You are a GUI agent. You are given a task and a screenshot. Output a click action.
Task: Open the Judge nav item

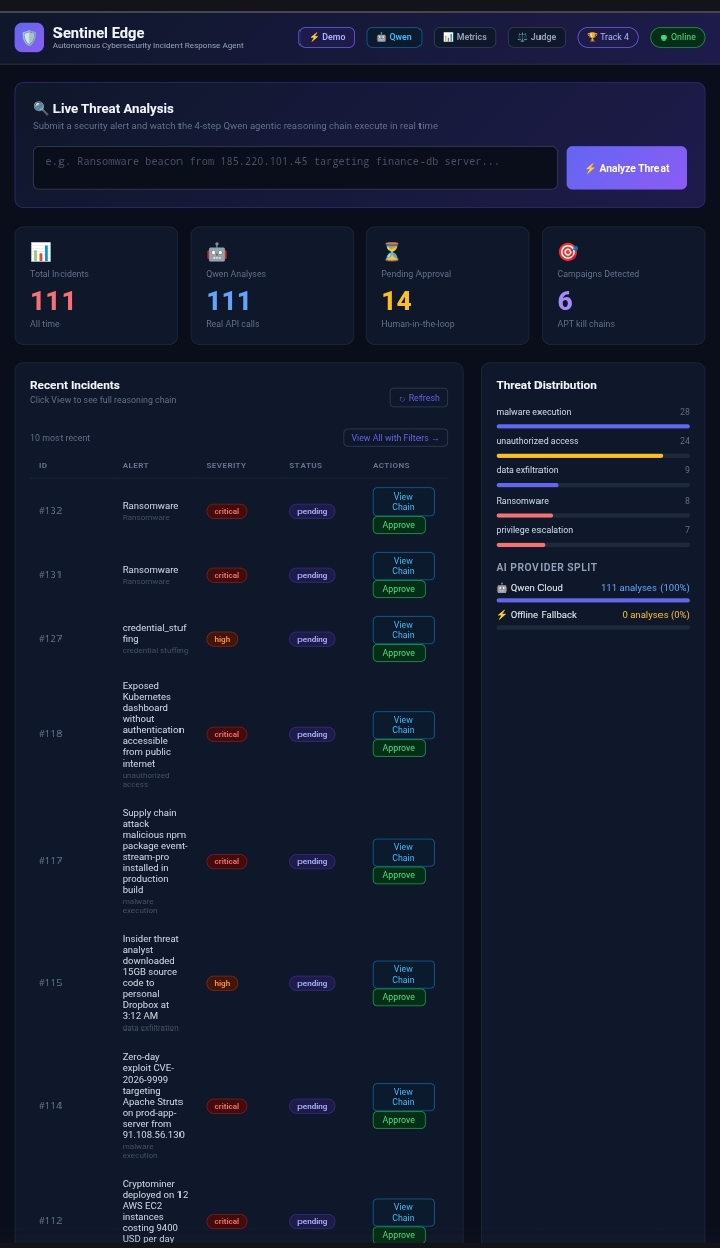point(537,37)
